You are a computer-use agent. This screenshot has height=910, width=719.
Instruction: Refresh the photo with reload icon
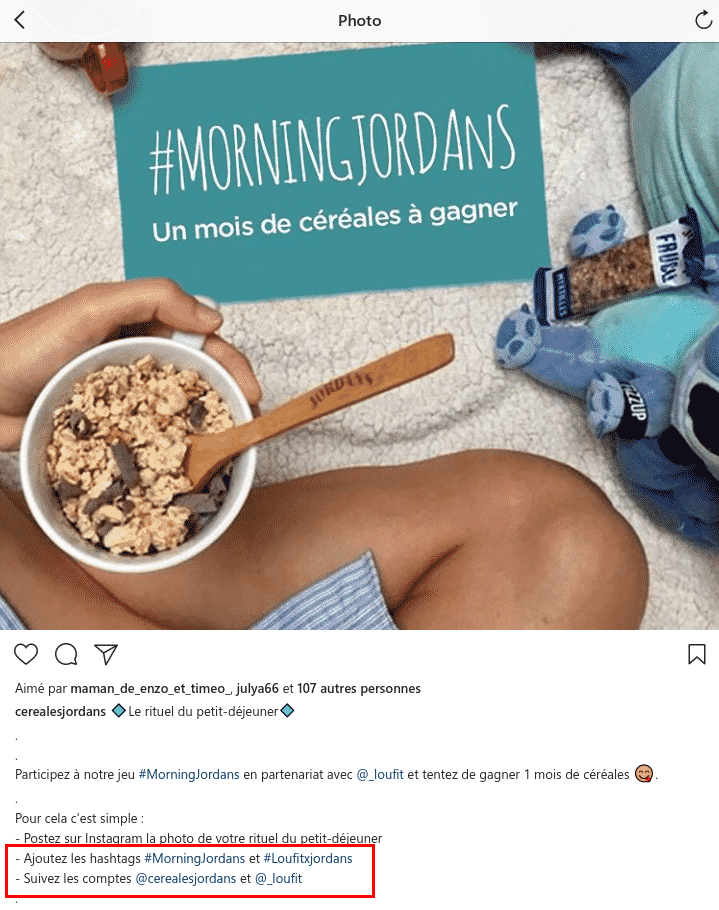click(703, 20)
